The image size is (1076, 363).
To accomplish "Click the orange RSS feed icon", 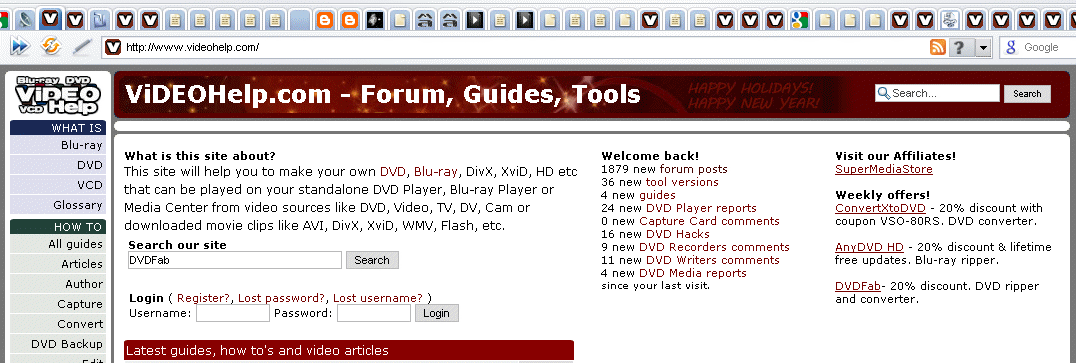I will (937, 47).
